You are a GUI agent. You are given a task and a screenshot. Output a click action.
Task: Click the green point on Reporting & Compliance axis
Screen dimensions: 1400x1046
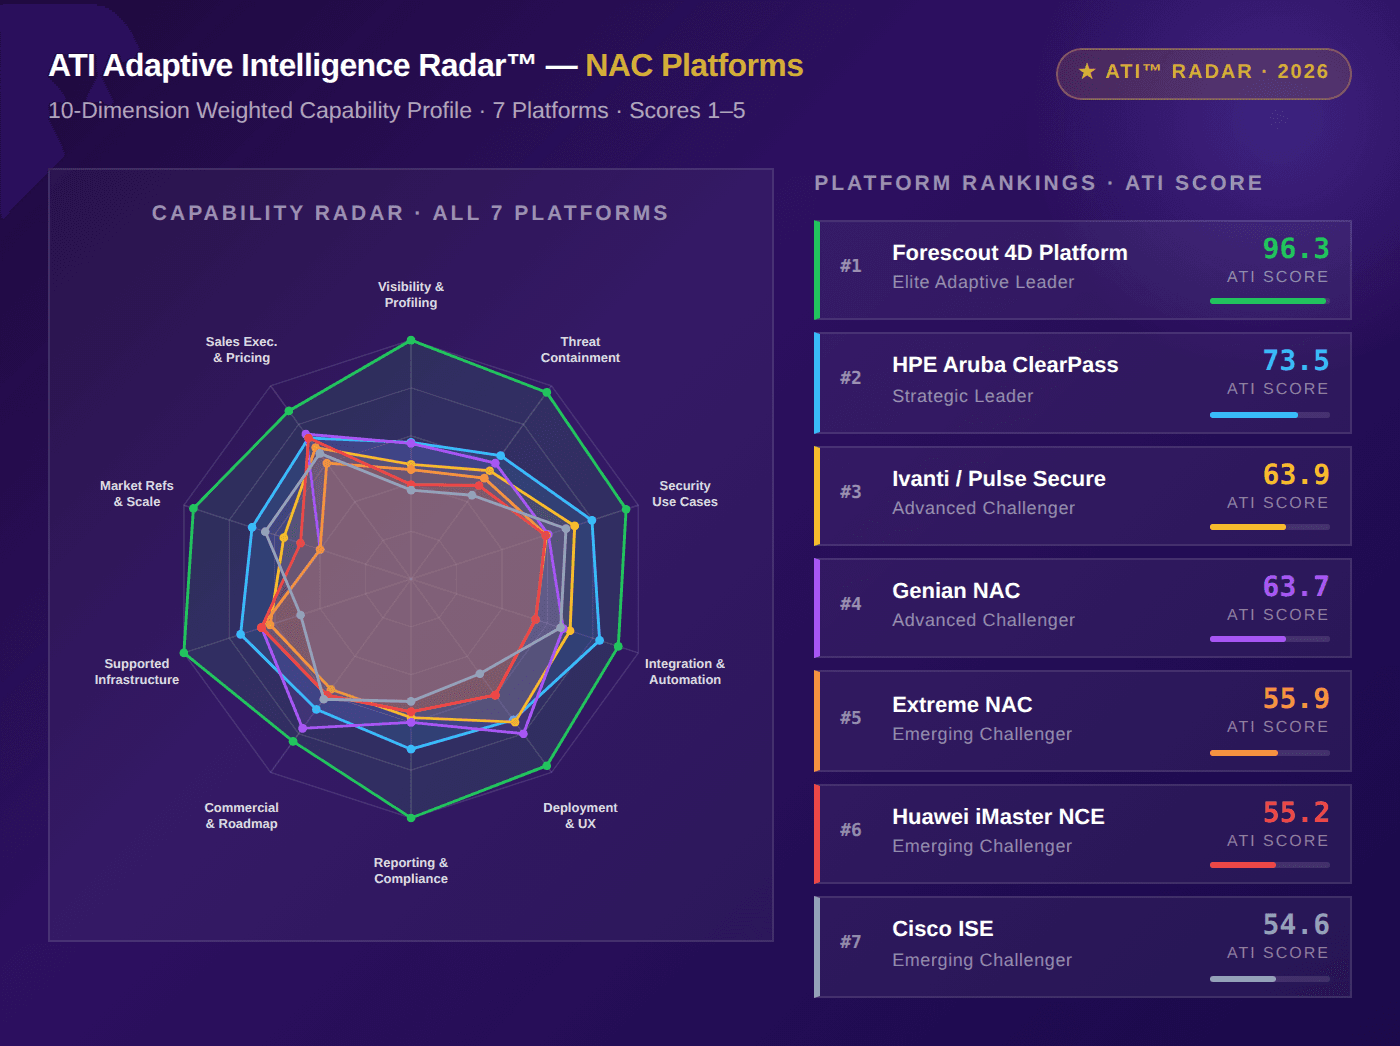[411, 818]
